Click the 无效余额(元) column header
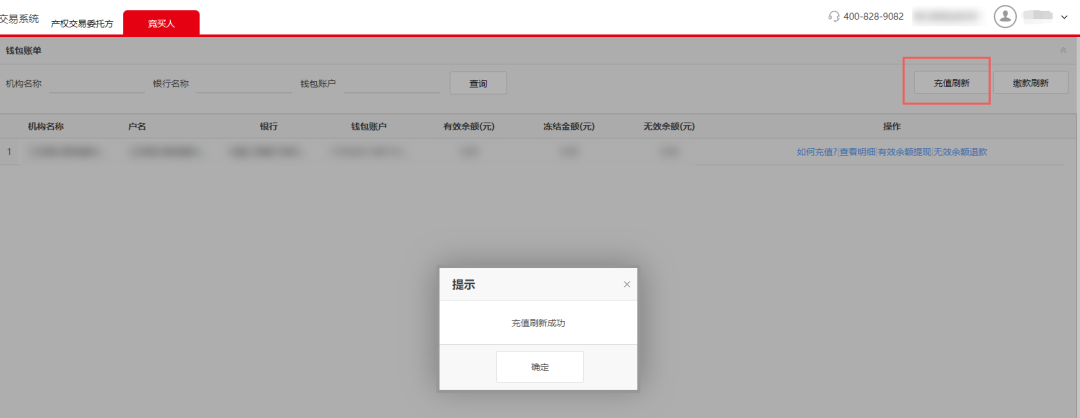 [669, 127]
